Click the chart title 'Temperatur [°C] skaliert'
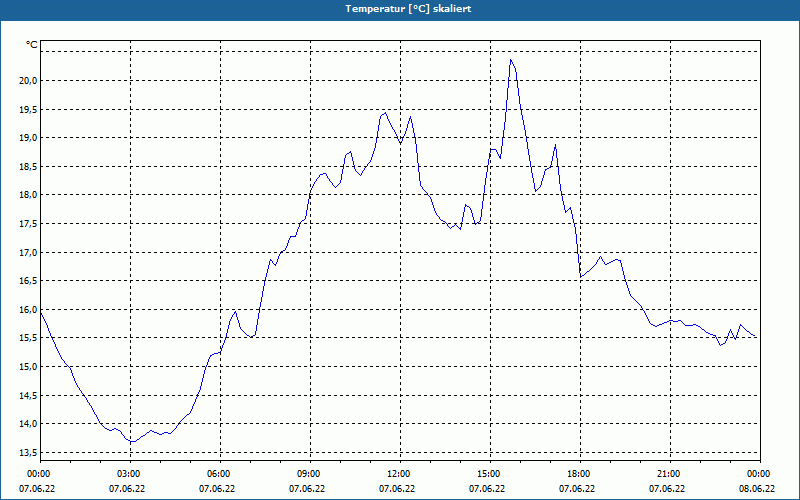This screenshot has width=800, height=500. (408, 9)
